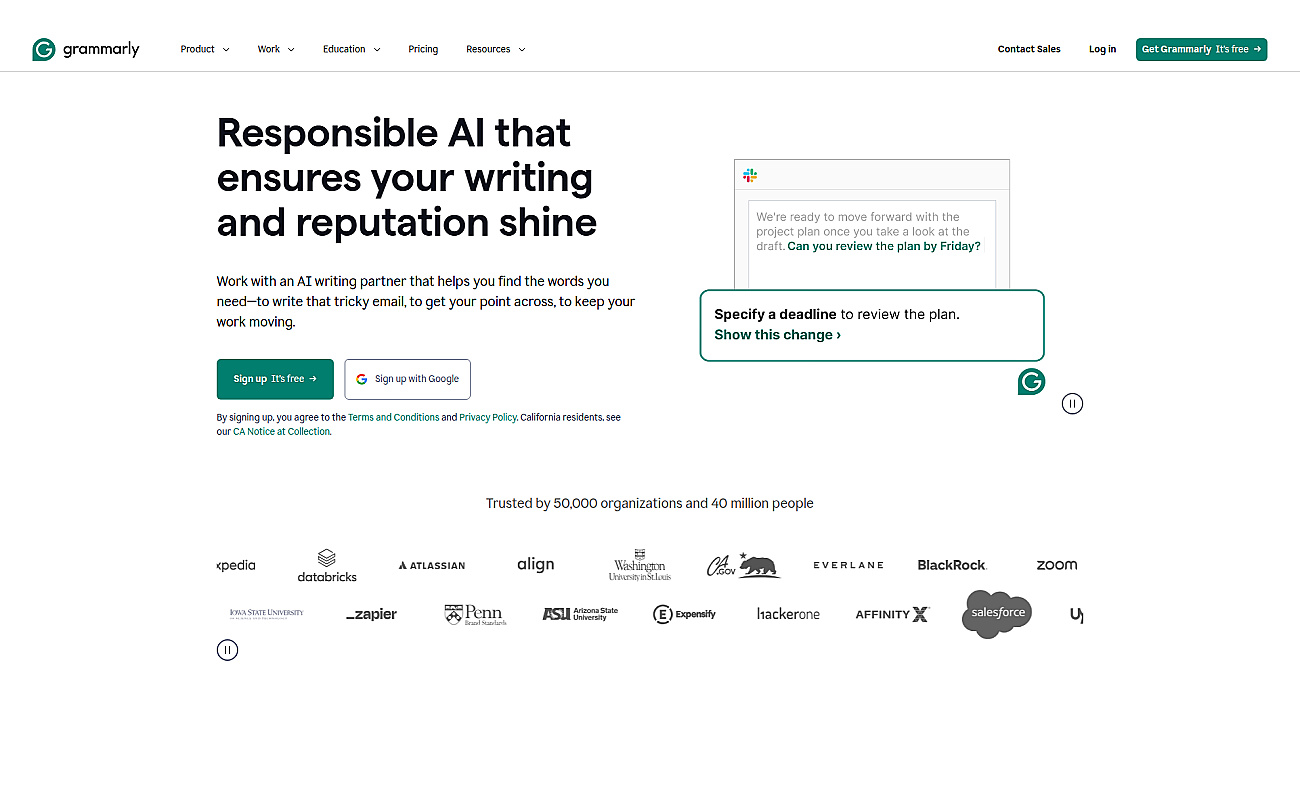Click 'Can you review the plan by Friday?' text
Screen dimensions: 1300x788
click(x=884, y=246)
